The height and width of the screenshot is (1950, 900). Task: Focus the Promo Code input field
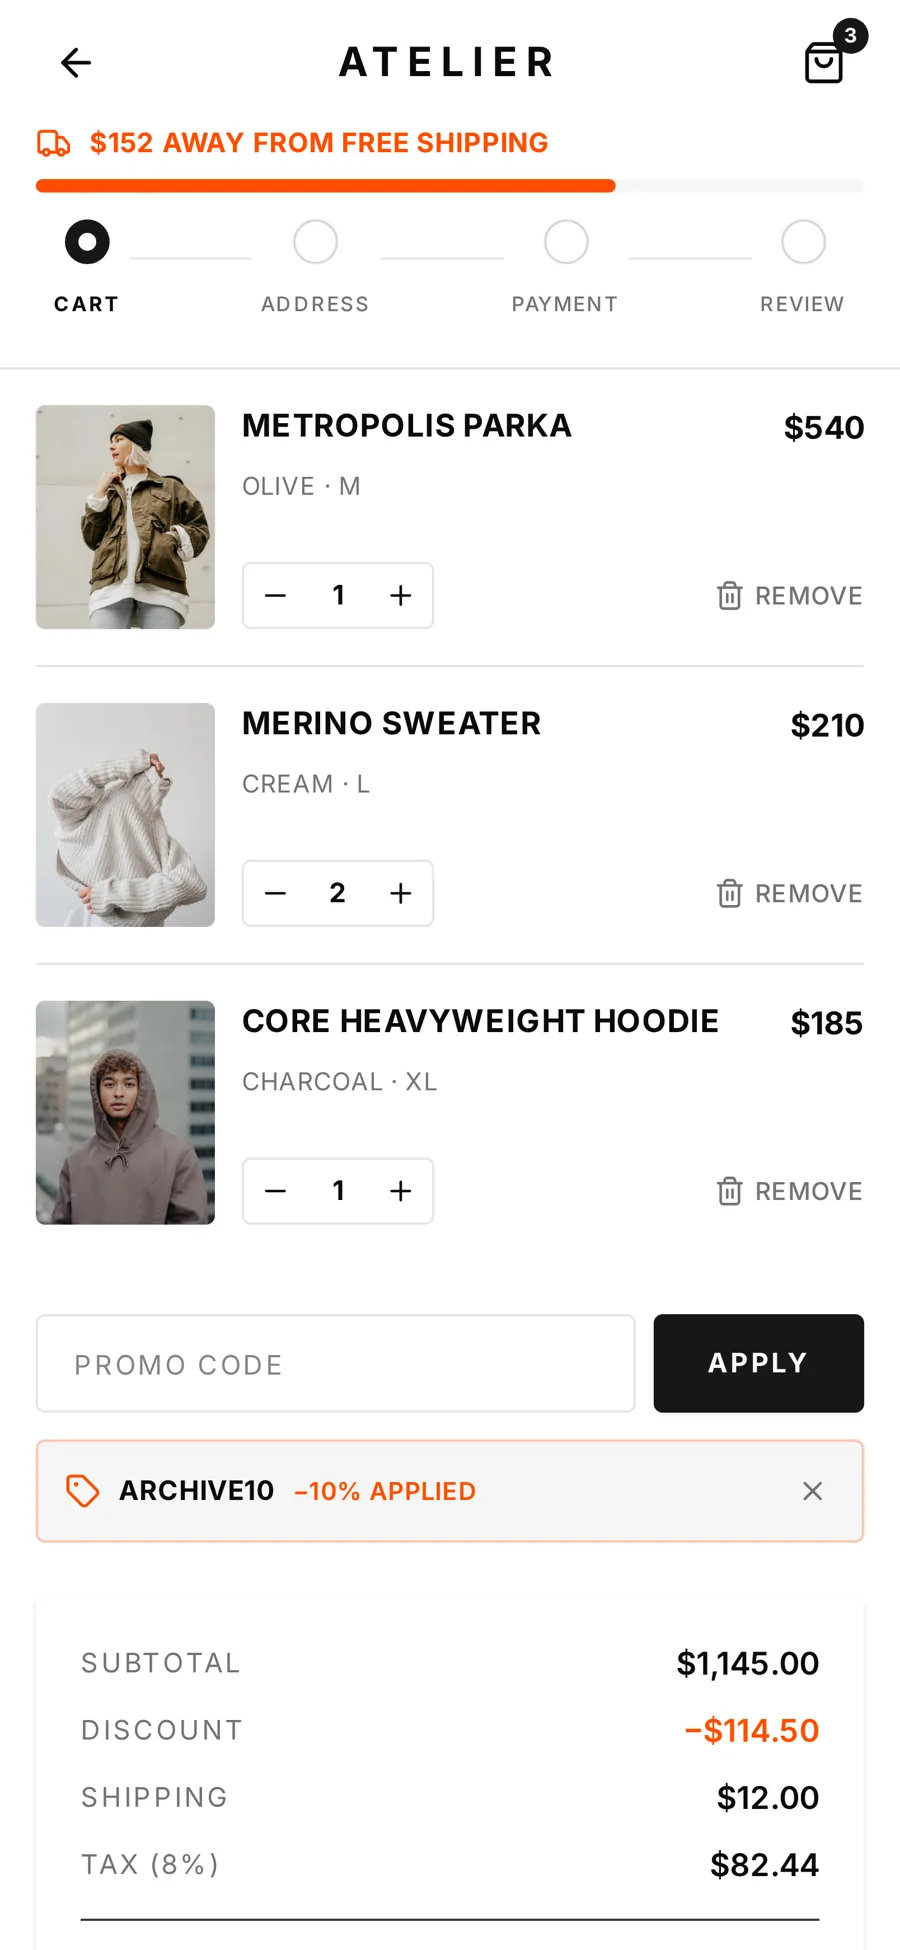coord(336,1363)
